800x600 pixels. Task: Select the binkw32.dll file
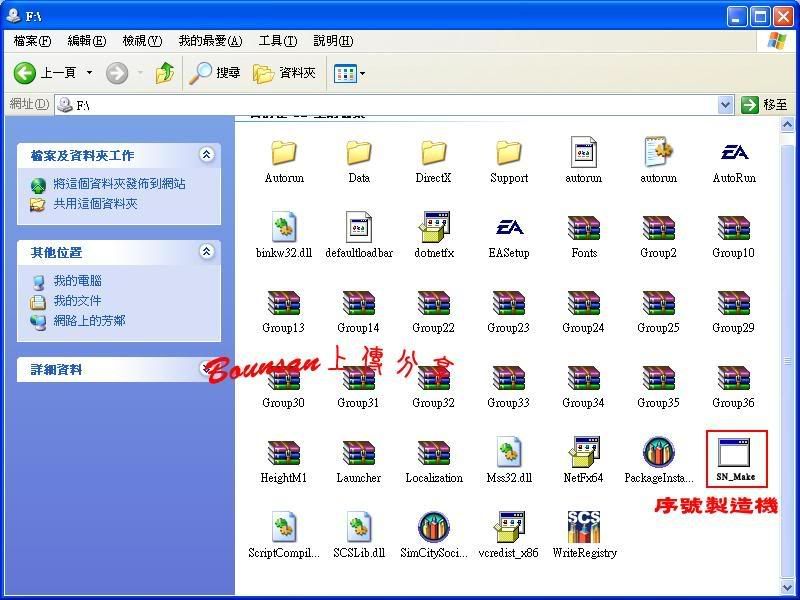click(x=284, y=236)
